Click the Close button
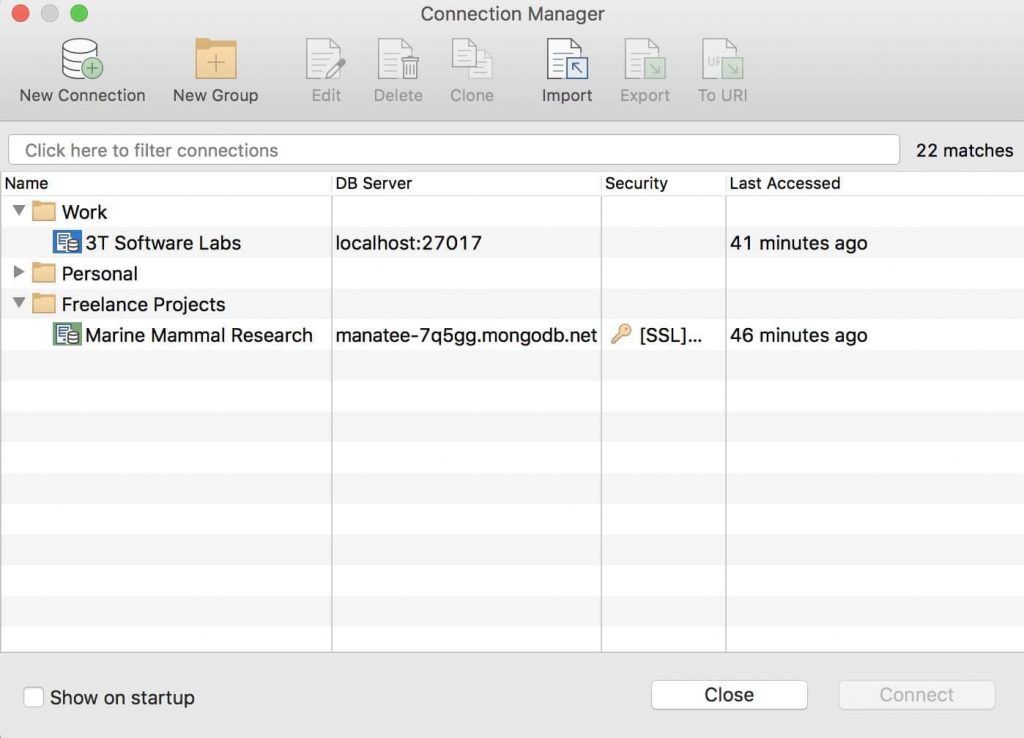 tap(728, 694)
